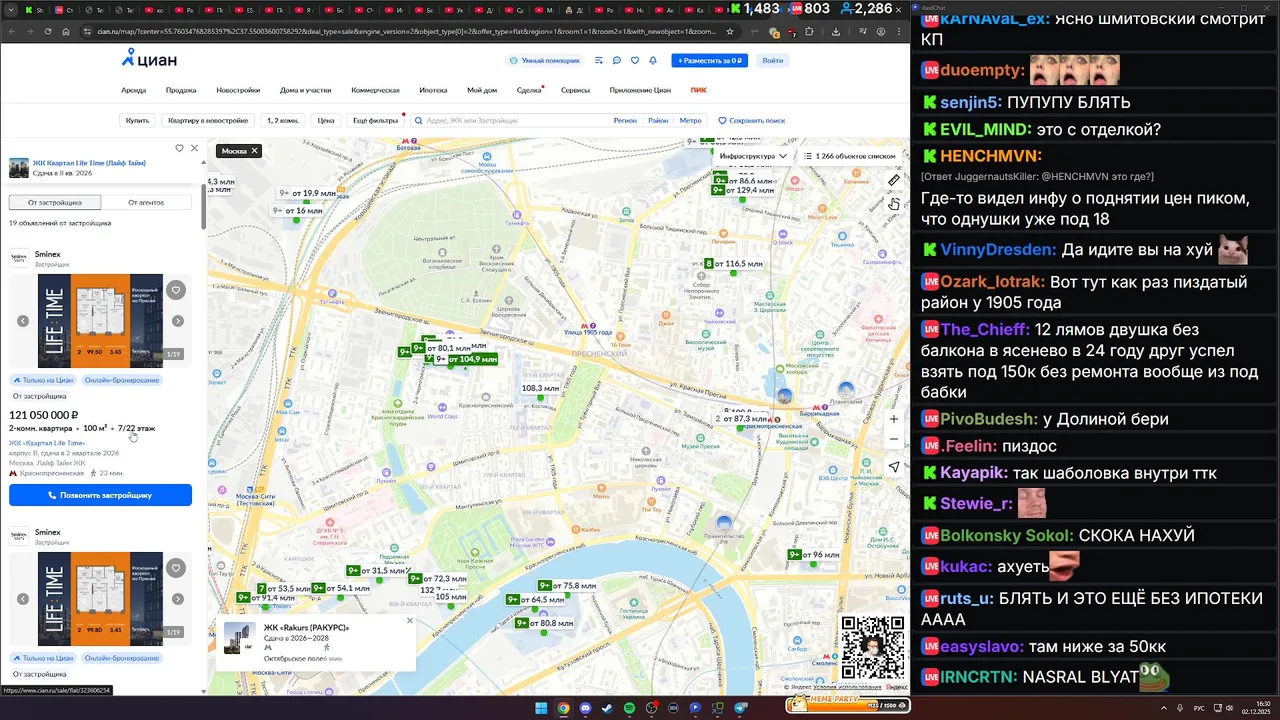Open the Сервисы menu
The height and width of the screenshot is (720, 1280).
pos(575,90)
